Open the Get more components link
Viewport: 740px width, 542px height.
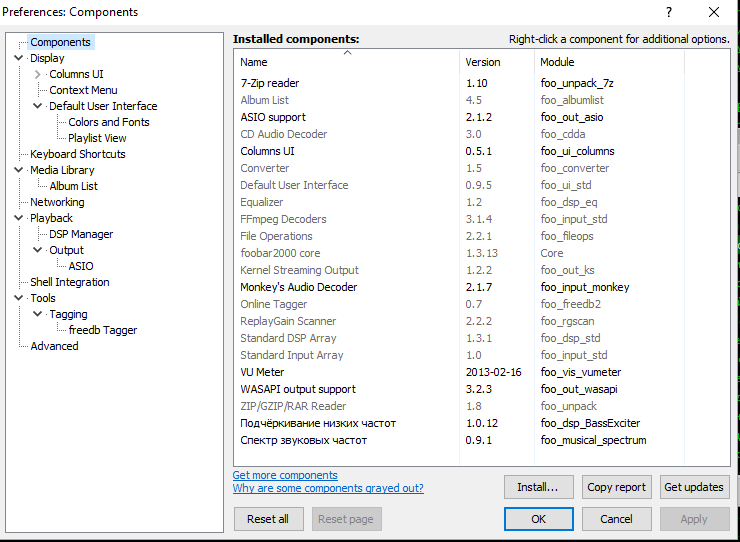285,475
